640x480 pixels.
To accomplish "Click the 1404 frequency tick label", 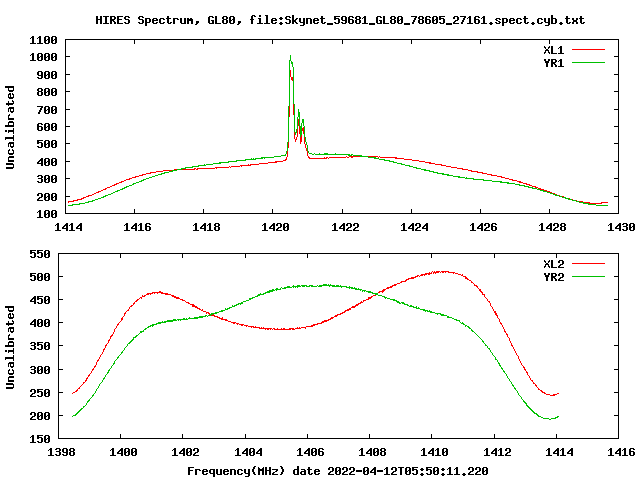I will (x=248, y=452).
